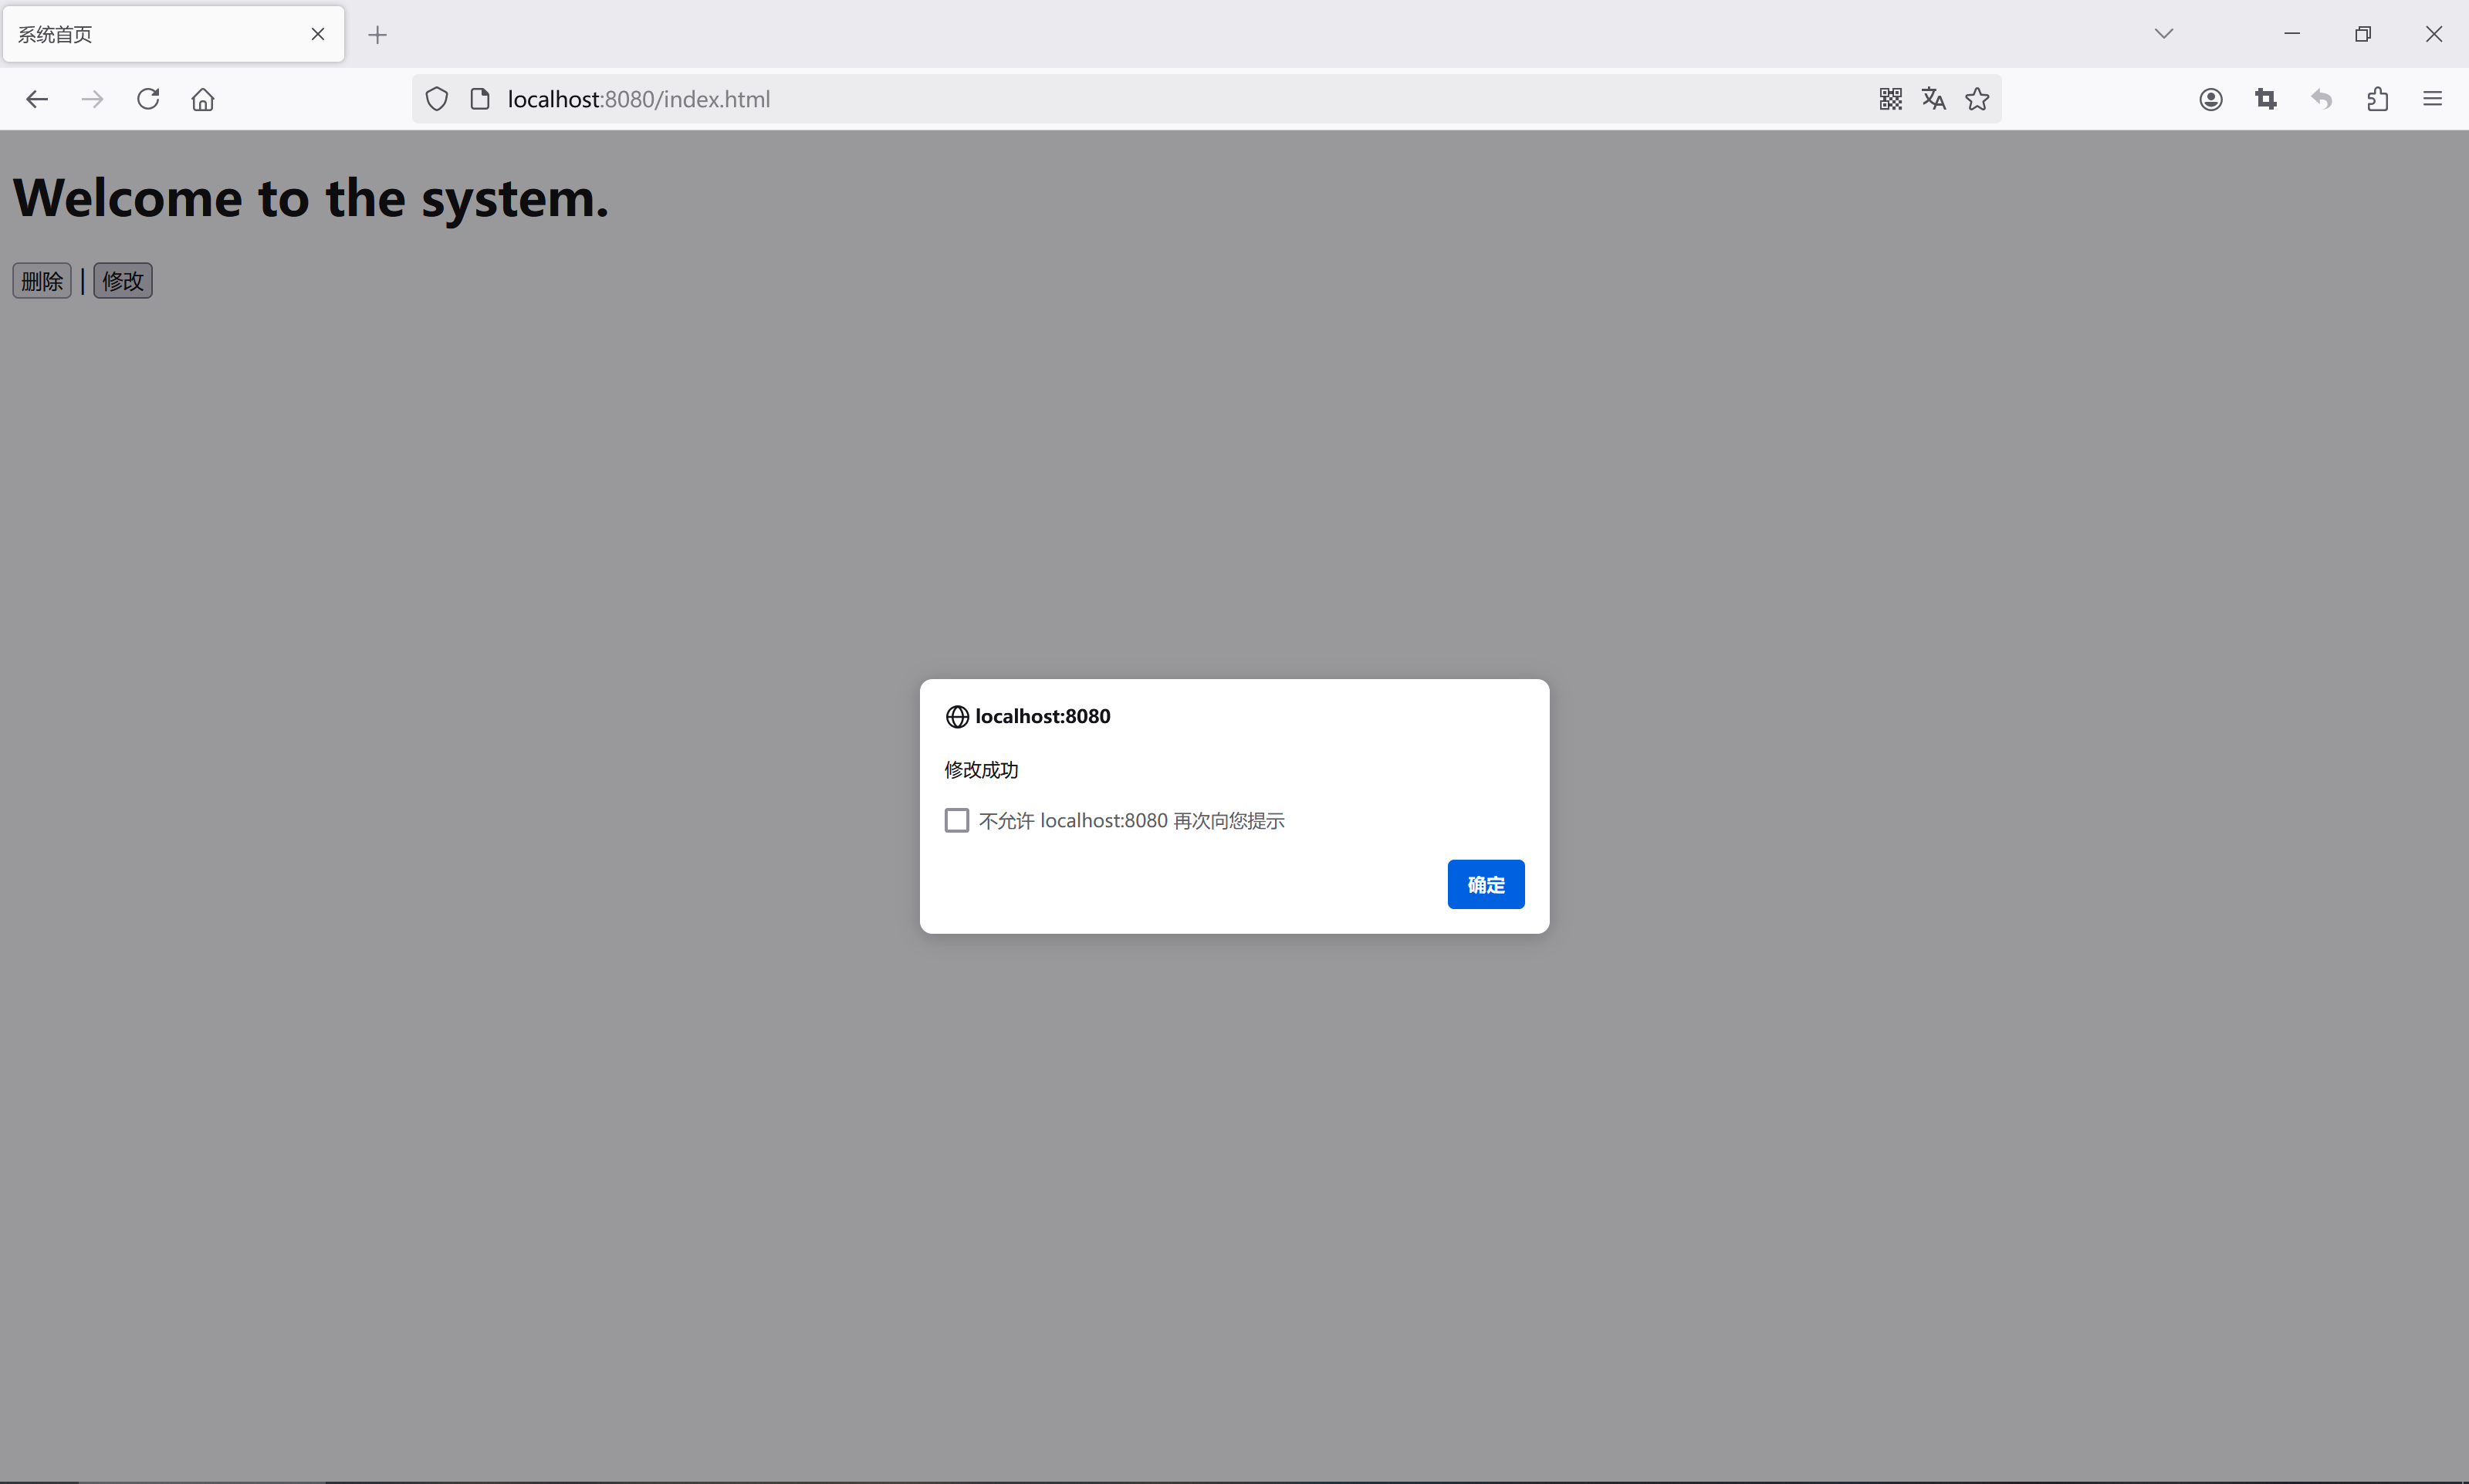The height and width of the screenshot is (1484, 2469).
Task: Check the don't allow prompts checkbox
Action: 957,821
